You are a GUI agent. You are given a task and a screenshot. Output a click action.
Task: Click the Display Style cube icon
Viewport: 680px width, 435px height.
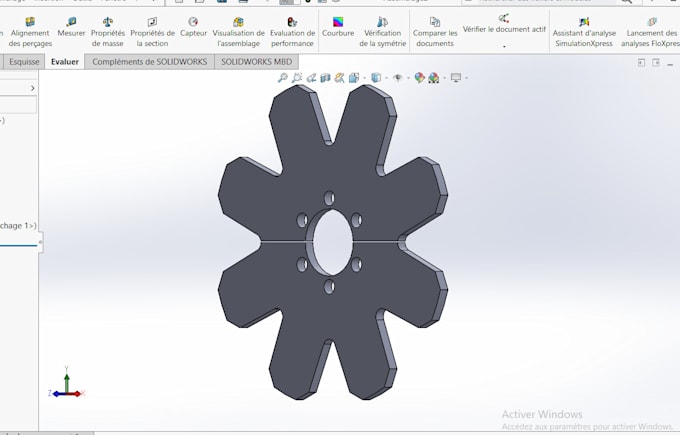[x=376, y=78]
